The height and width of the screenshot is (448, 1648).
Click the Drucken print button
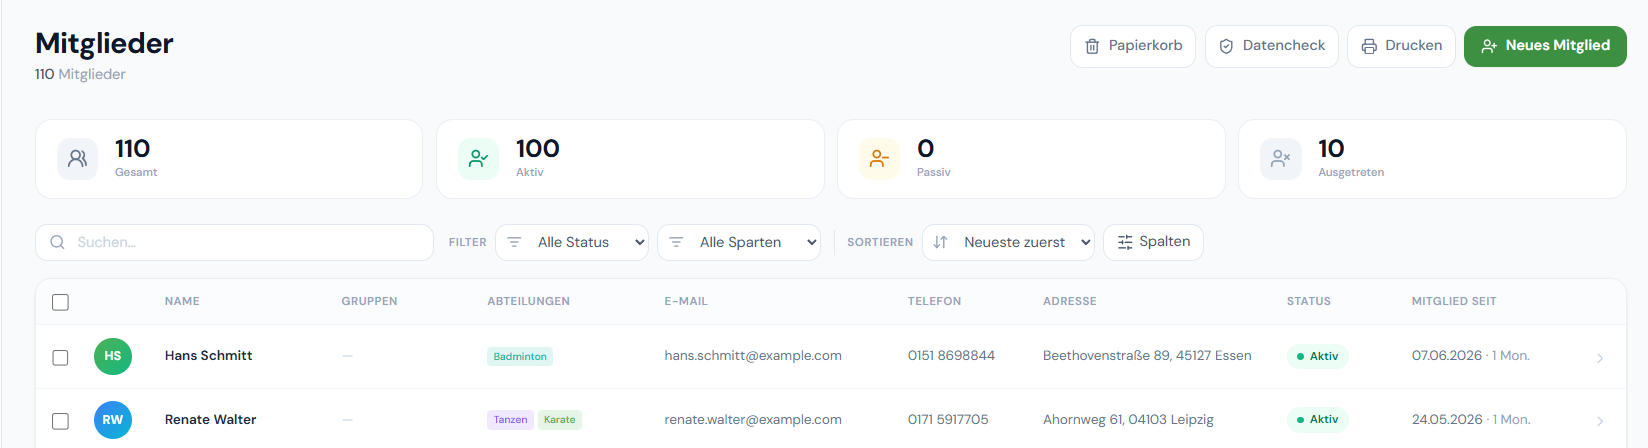click(x=1401, y=46)
